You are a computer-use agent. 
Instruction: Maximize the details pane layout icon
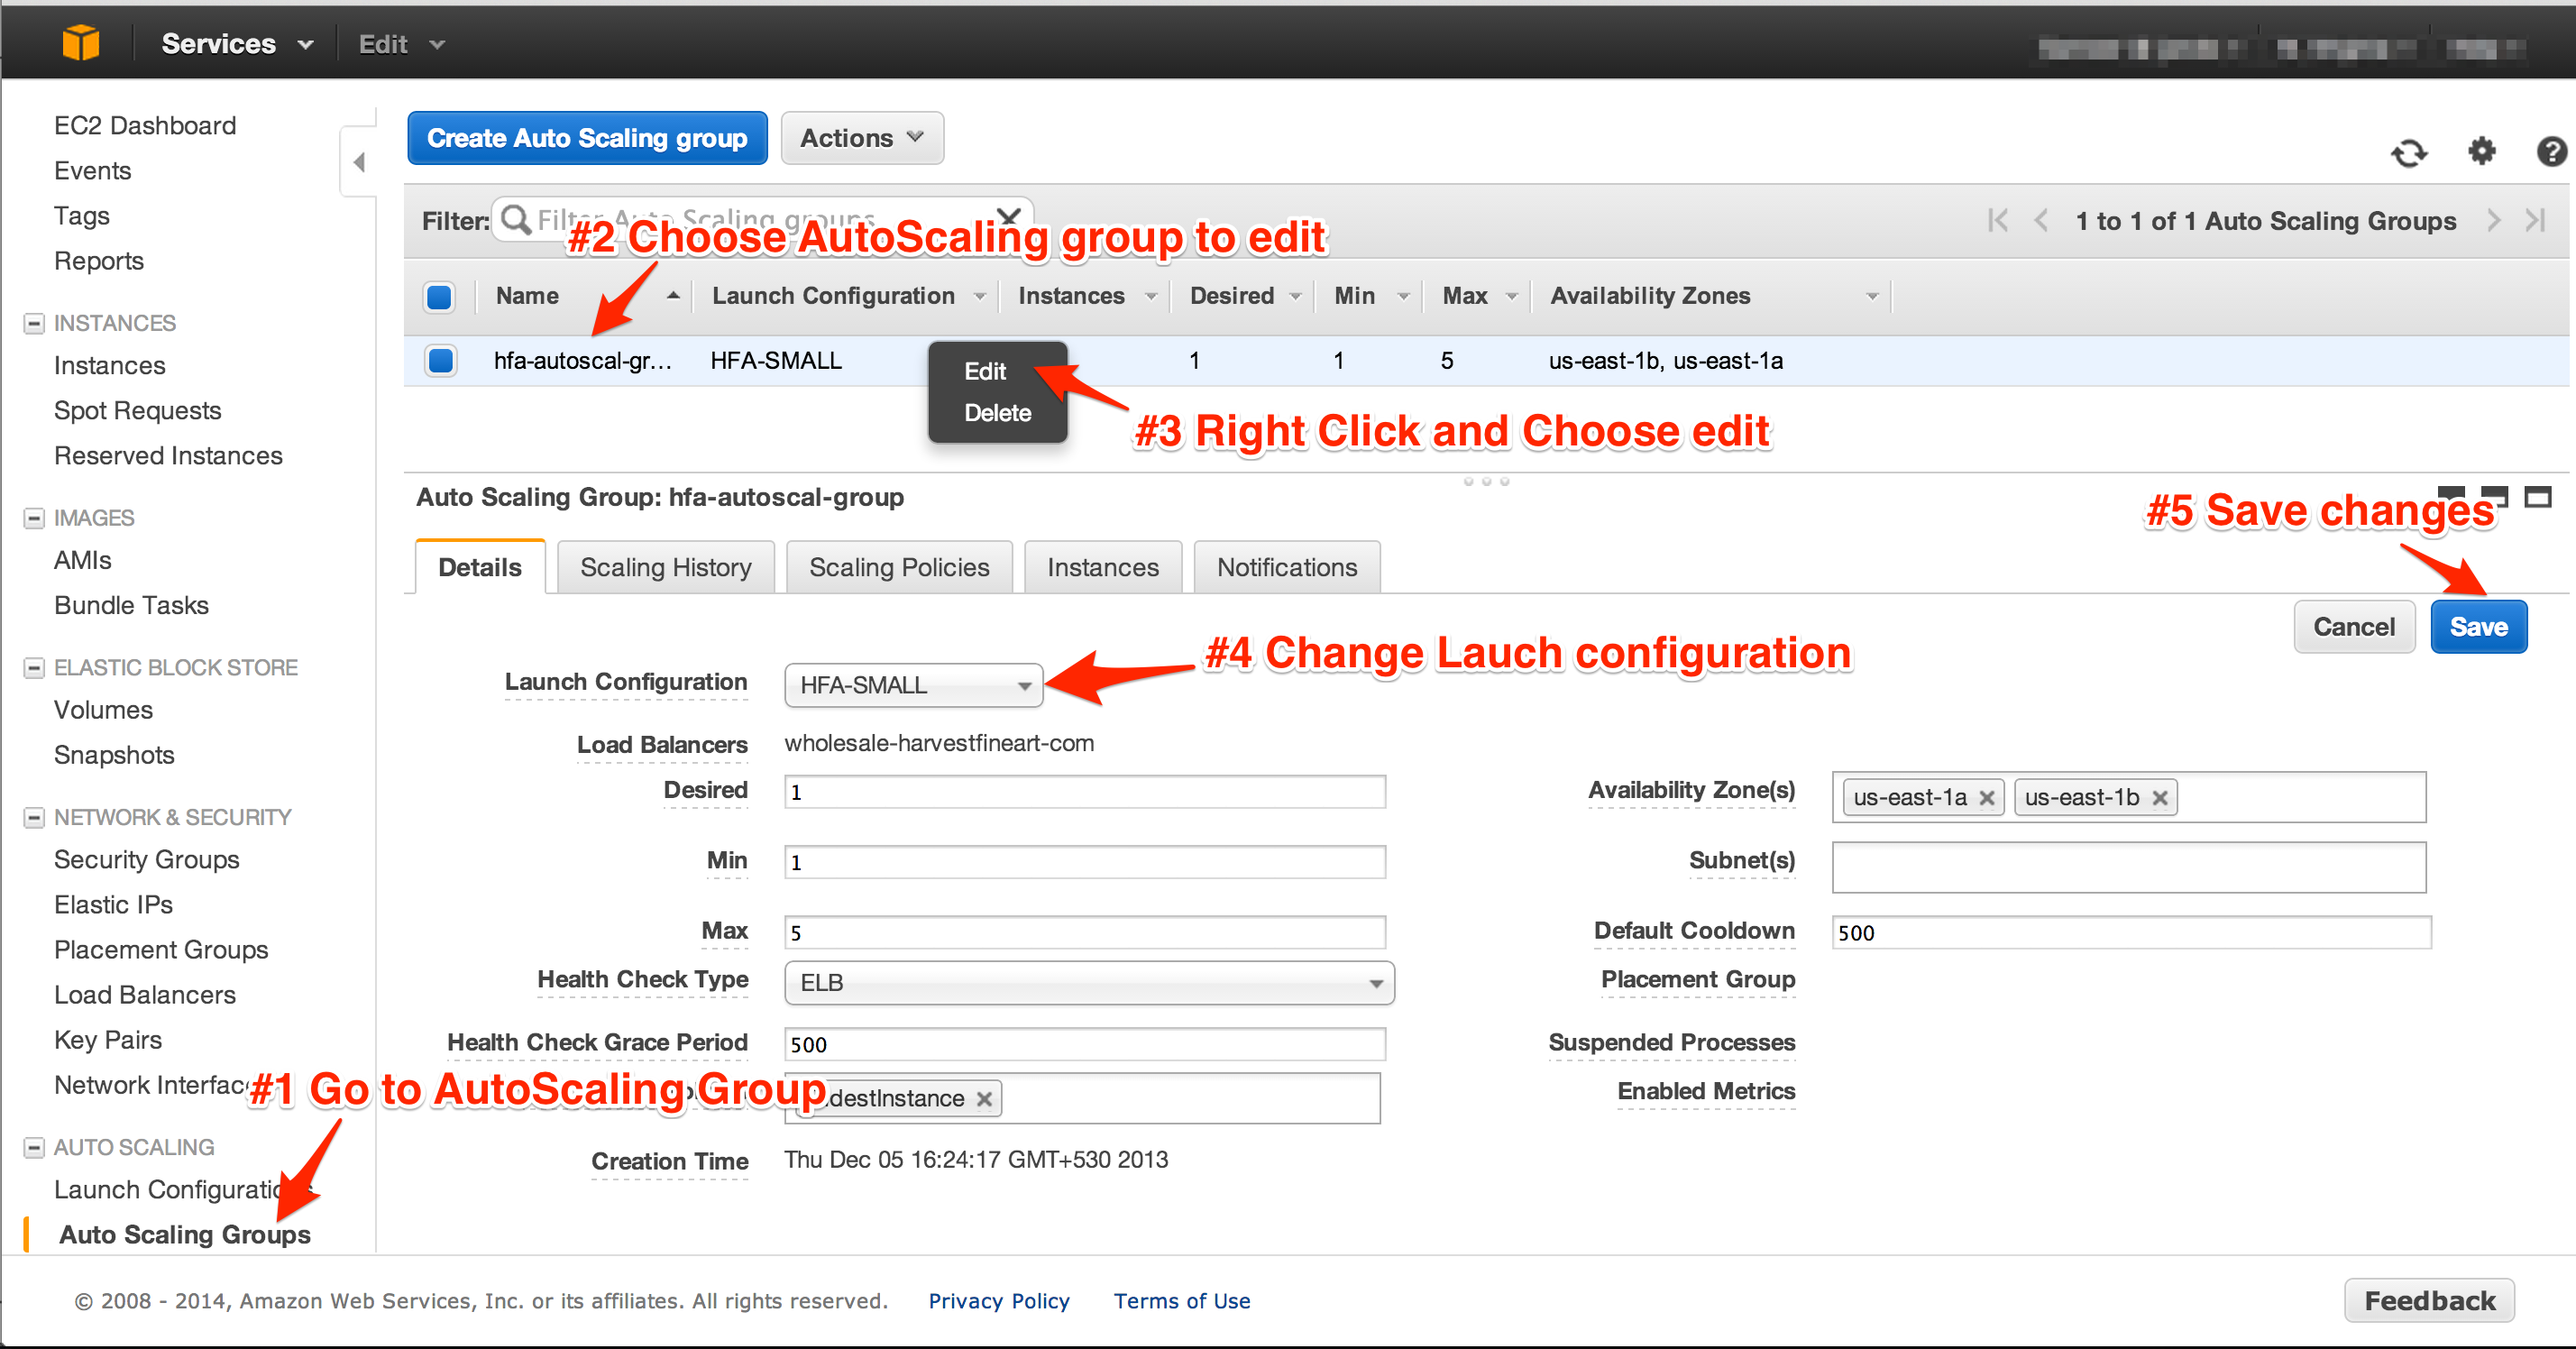click(2538, 497)
